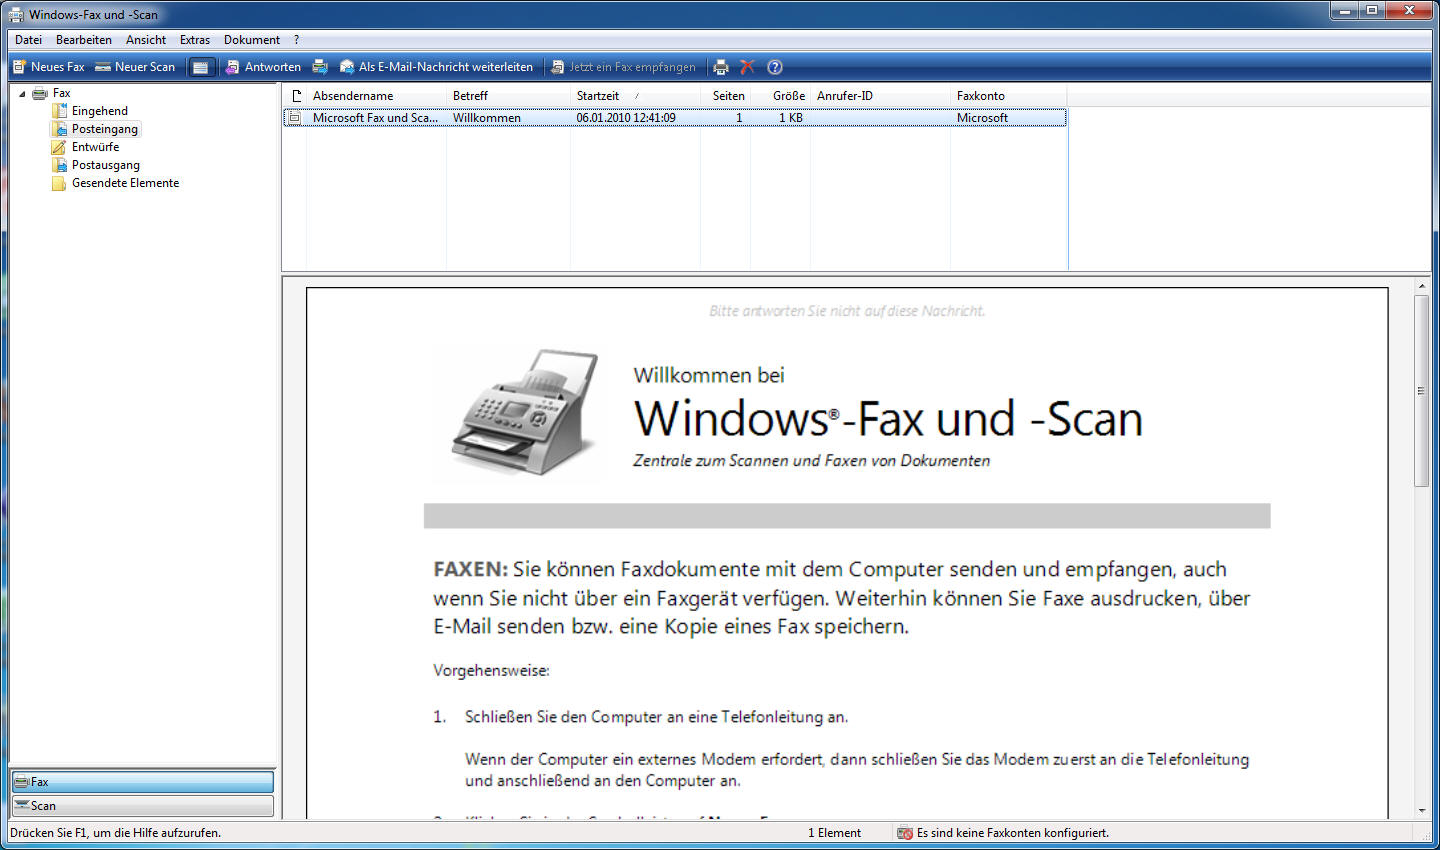Viewport: 1440px width, 850px height.
Task: Sort by the Anrufer-ID column header
Action: (x=881, y=96)
